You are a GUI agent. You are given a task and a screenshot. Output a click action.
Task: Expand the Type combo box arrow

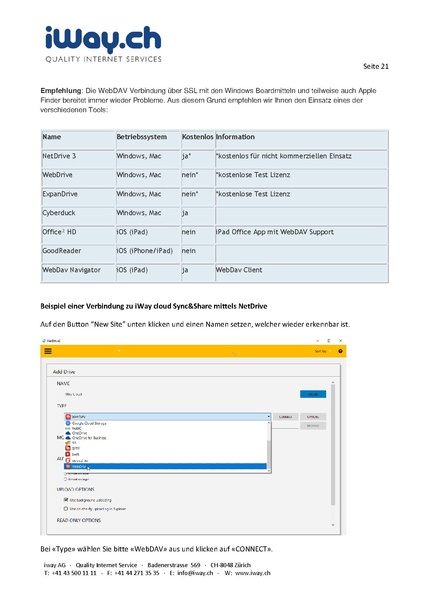[x=269, y=416]
